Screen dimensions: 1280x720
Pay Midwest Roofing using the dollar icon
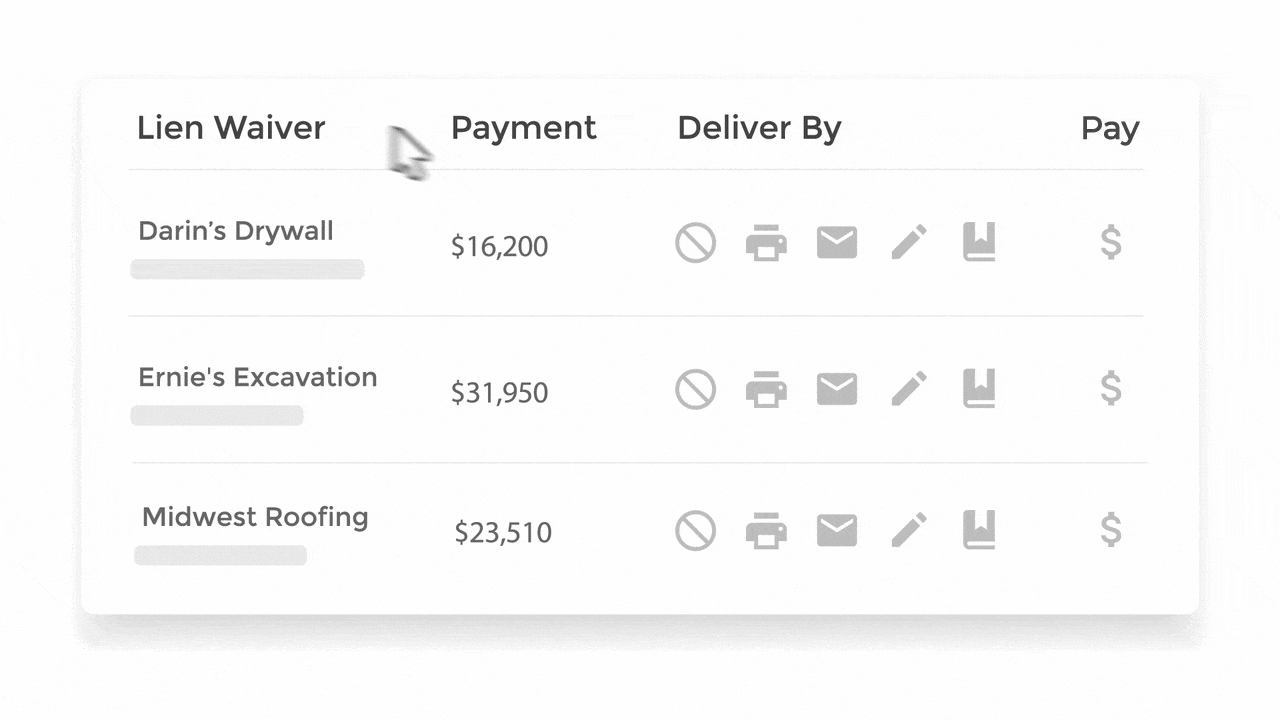1110,530
